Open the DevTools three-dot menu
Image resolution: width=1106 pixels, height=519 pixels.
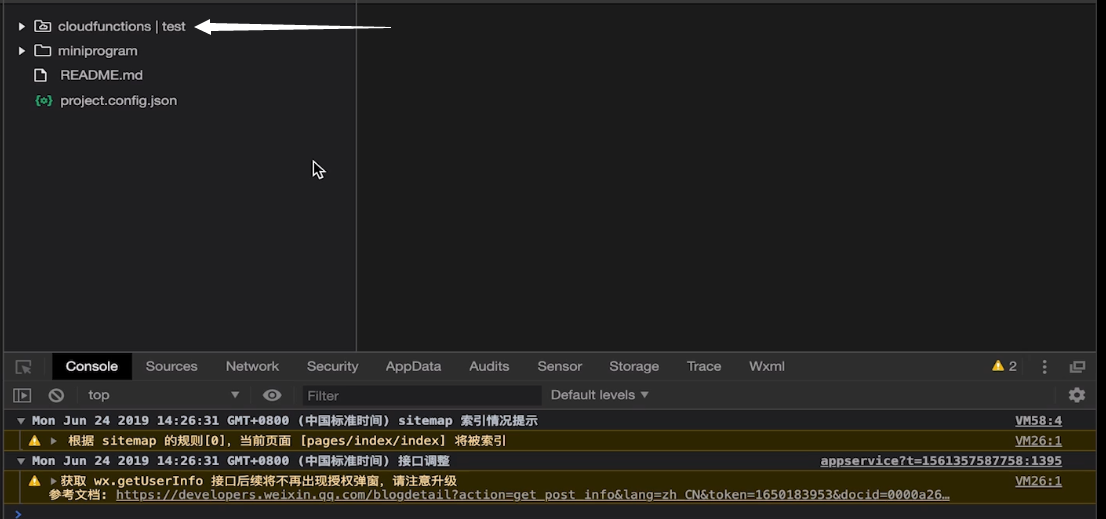(x=1045, y=367)
